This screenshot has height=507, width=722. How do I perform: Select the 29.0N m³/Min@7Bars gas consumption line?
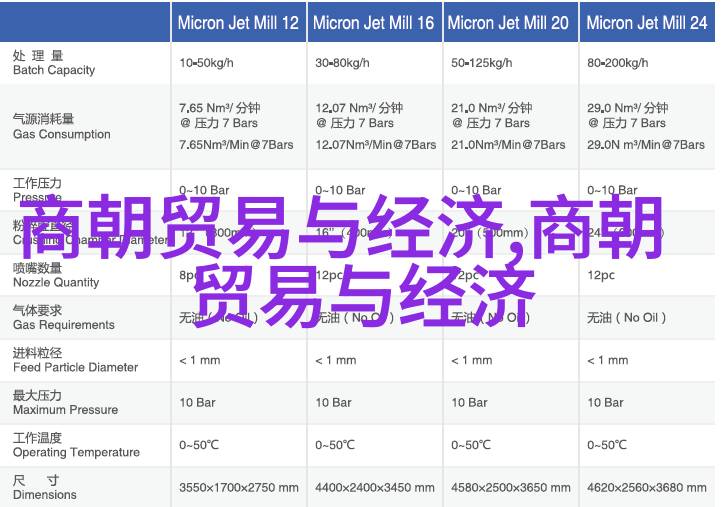click(646, 145)
